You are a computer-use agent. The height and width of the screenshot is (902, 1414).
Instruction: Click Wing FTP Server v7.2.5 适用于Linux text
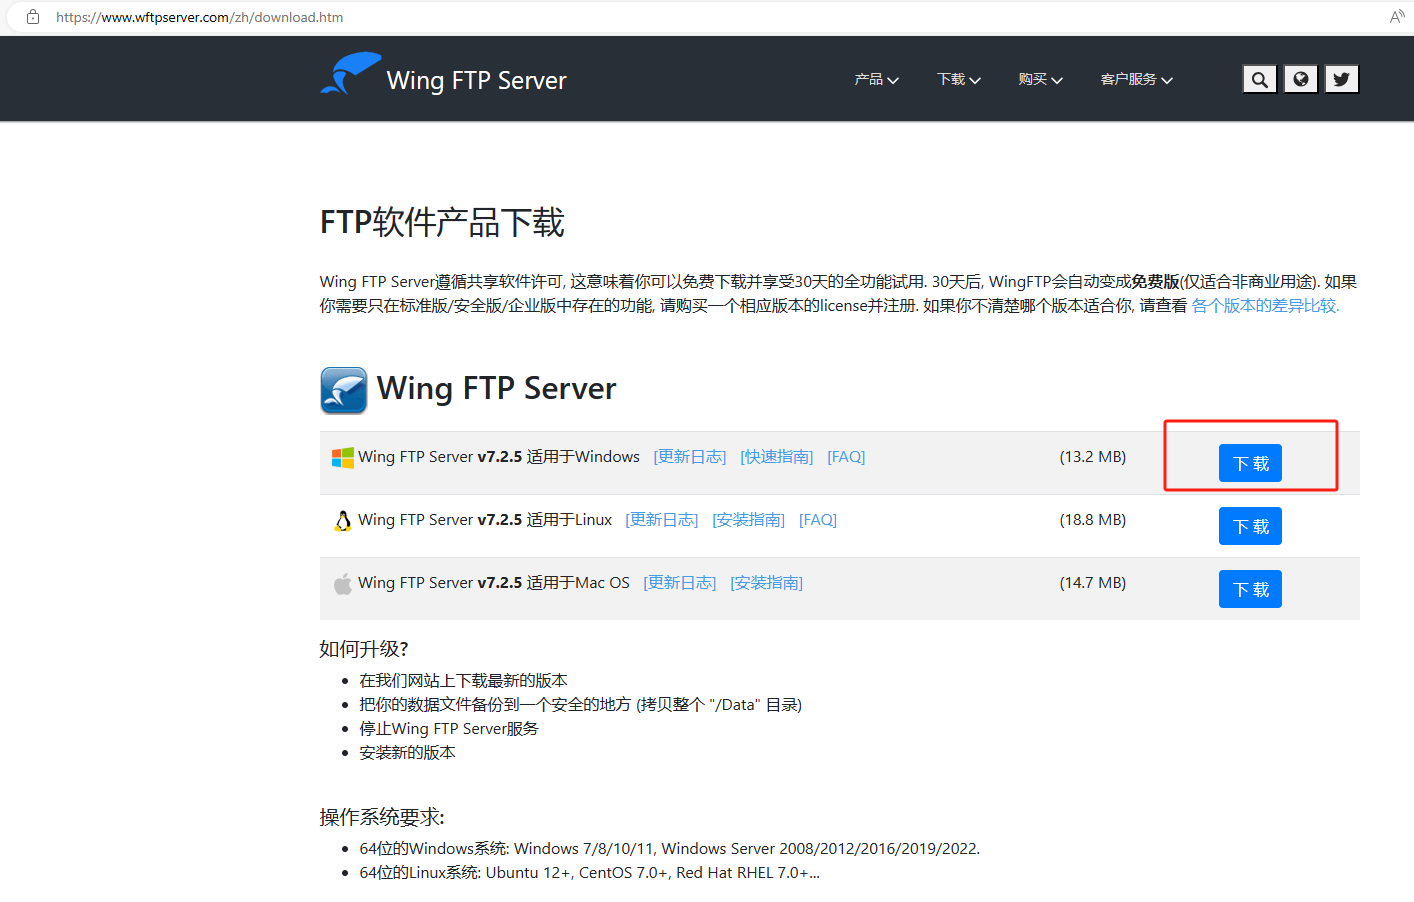click(x=485, y=520)
